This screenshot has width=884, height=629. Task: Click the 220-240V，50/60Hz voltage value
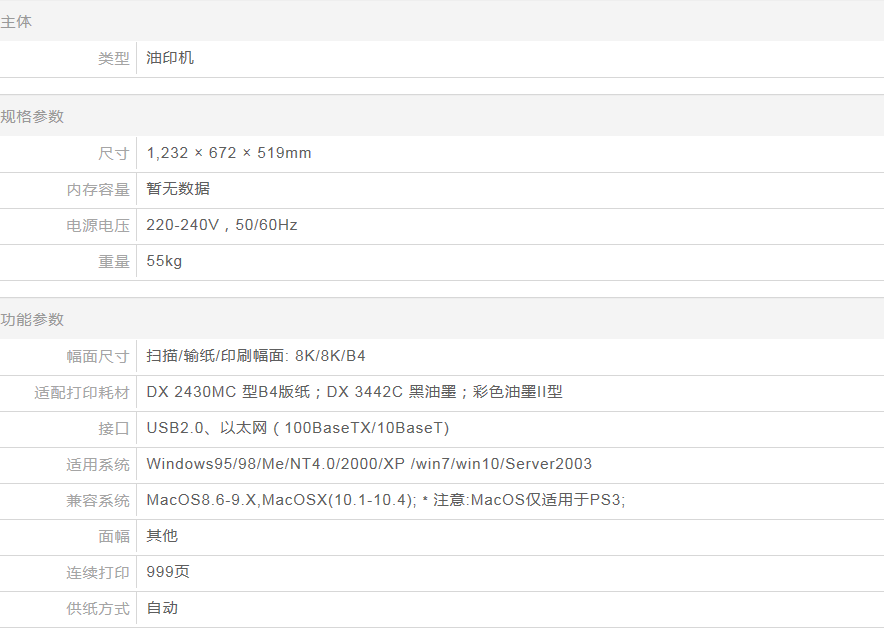[222, 225]
